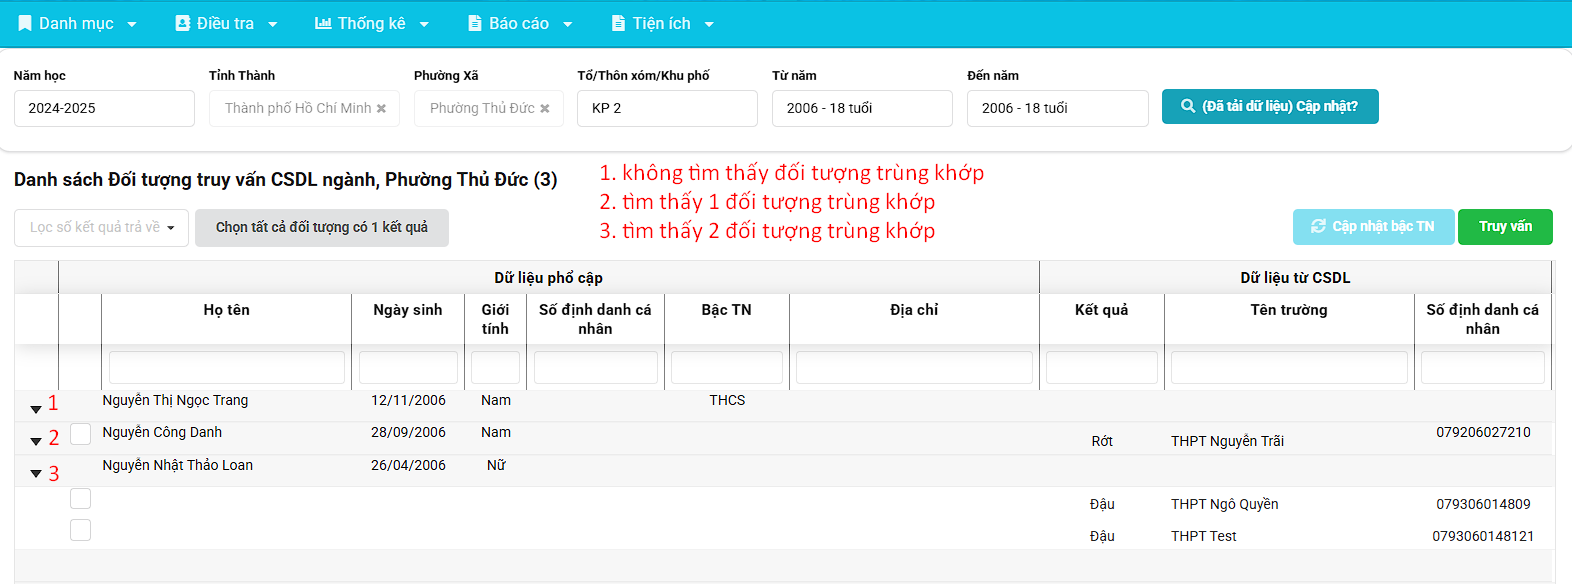
Task: Click the Họ tên filter input field
Action: [227, 368]
